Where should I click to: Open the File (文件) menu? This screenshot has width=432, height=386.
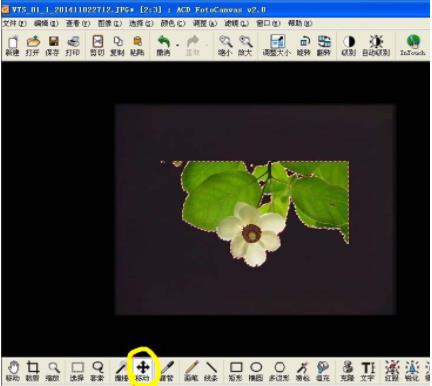(x=15, y=23)
